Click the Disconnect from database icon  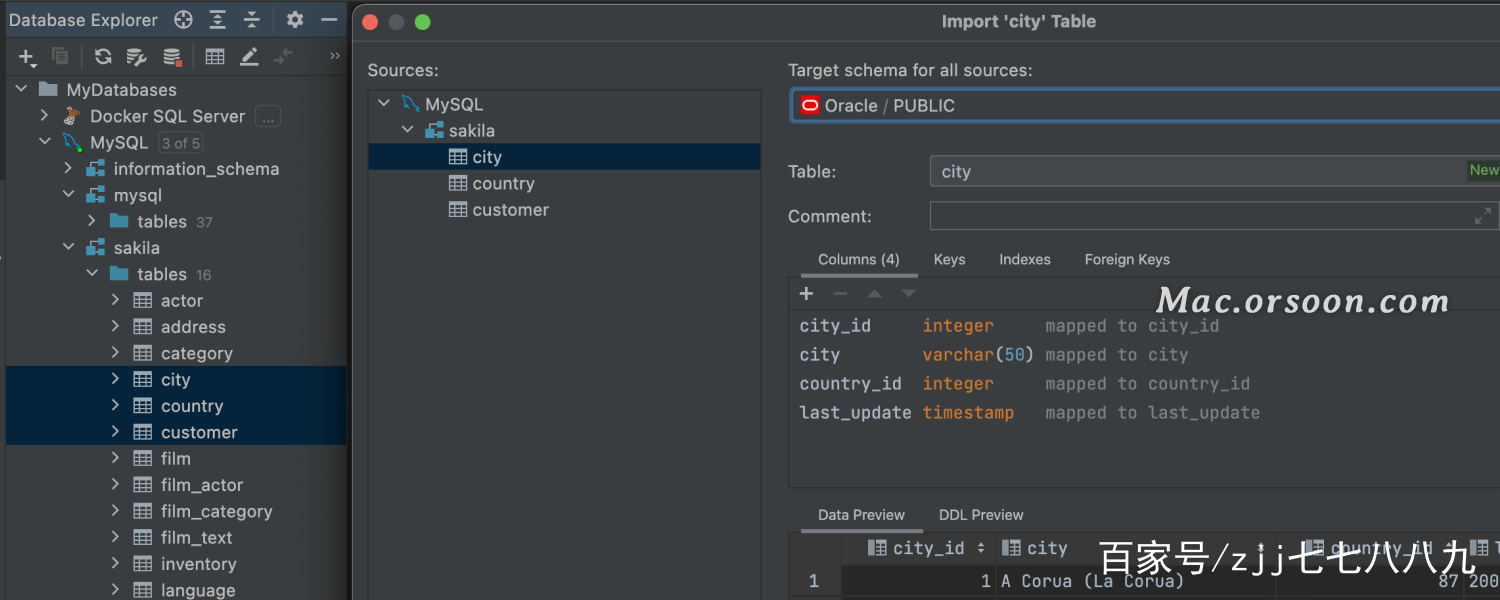[x=170, y=56]
